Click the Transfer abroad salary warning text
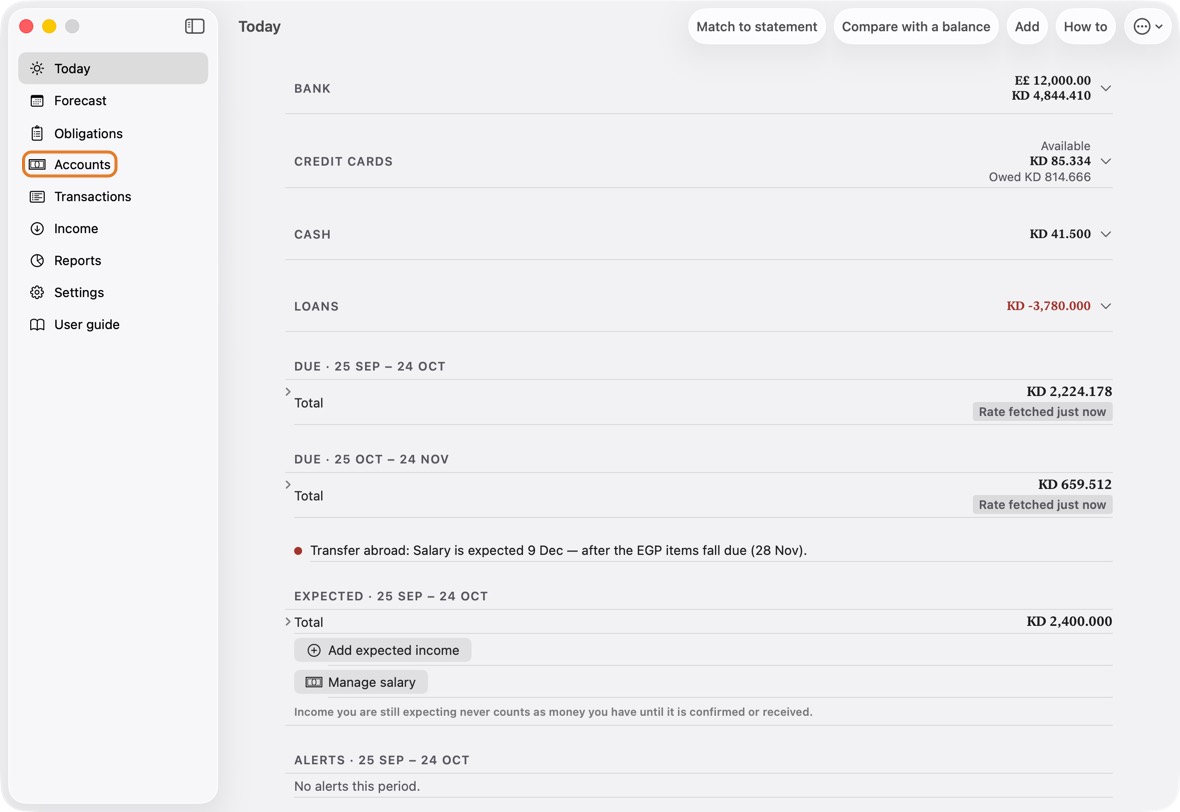 coord(558,551)
